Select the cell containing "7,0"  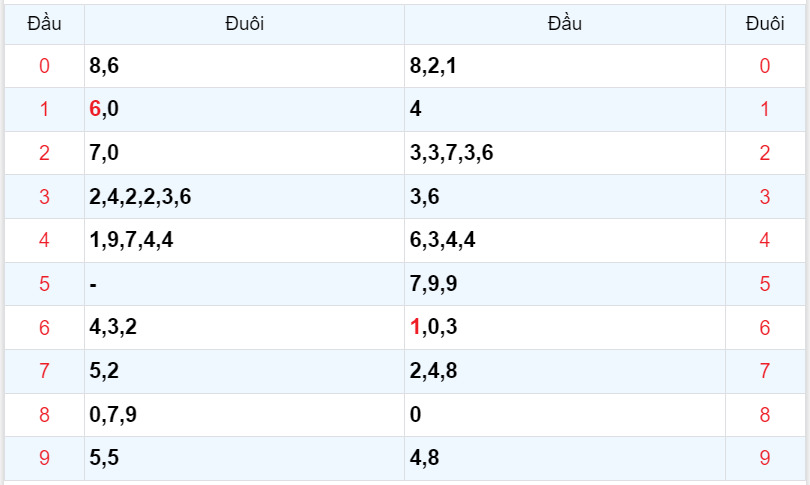[x=104, y=153]
